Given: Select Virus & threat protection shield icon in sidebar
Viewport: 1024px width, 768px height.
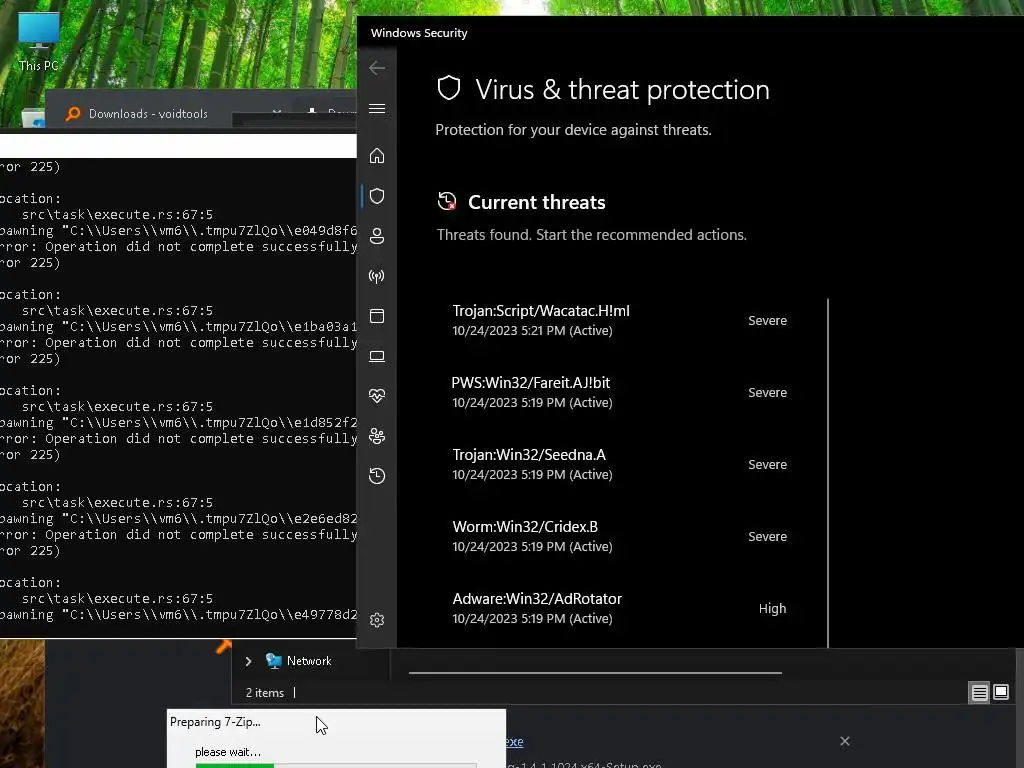Looking at the screenshot, I should click(x=377, y=196).
